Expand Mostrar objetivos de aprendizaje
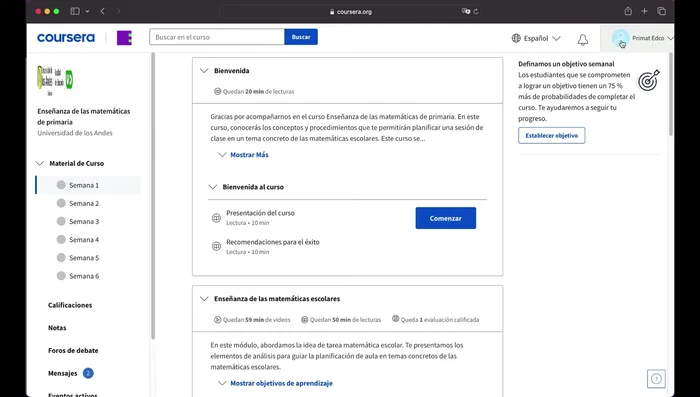700x397 pixels. click(281, 383)
